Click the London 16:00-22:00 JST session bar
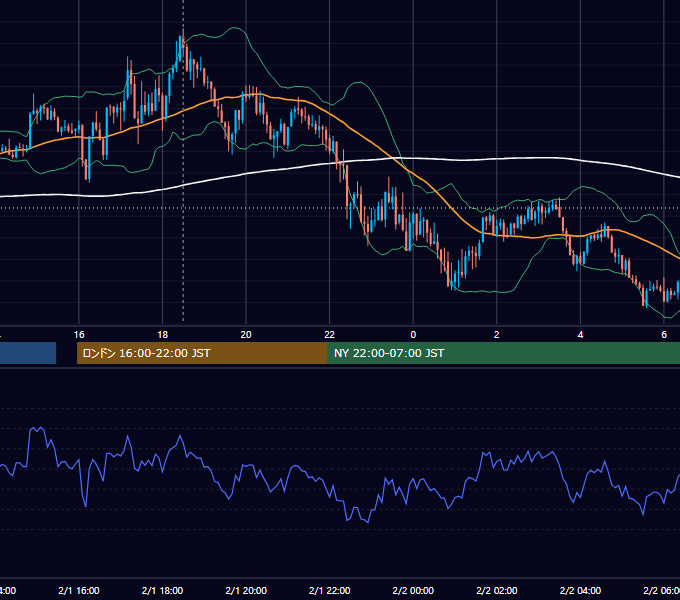Screen dimensions: 680x600 coord(202,353)
